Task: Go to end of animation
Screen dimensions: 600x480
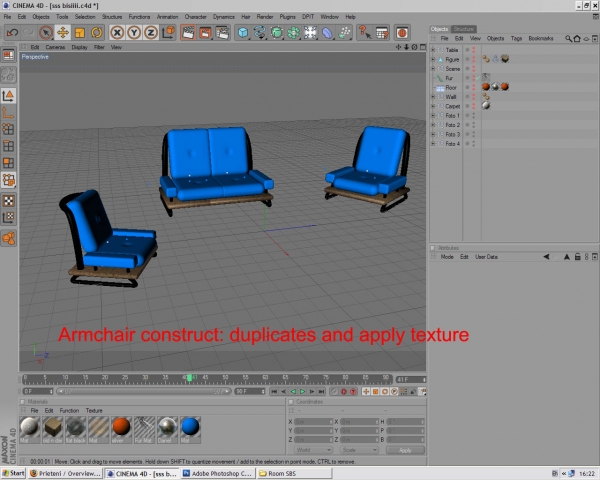Action: (x=321, y=392)
